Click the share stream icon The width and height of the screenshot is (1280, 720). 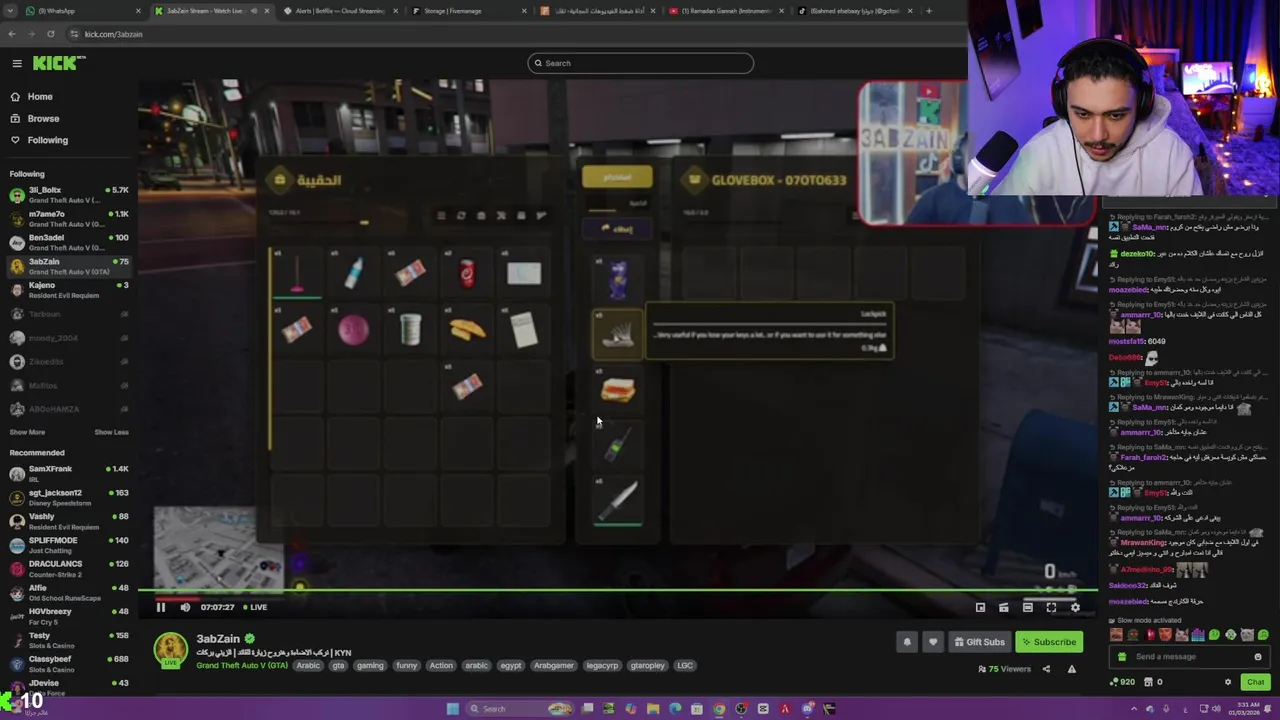[x=1046, y=669]
